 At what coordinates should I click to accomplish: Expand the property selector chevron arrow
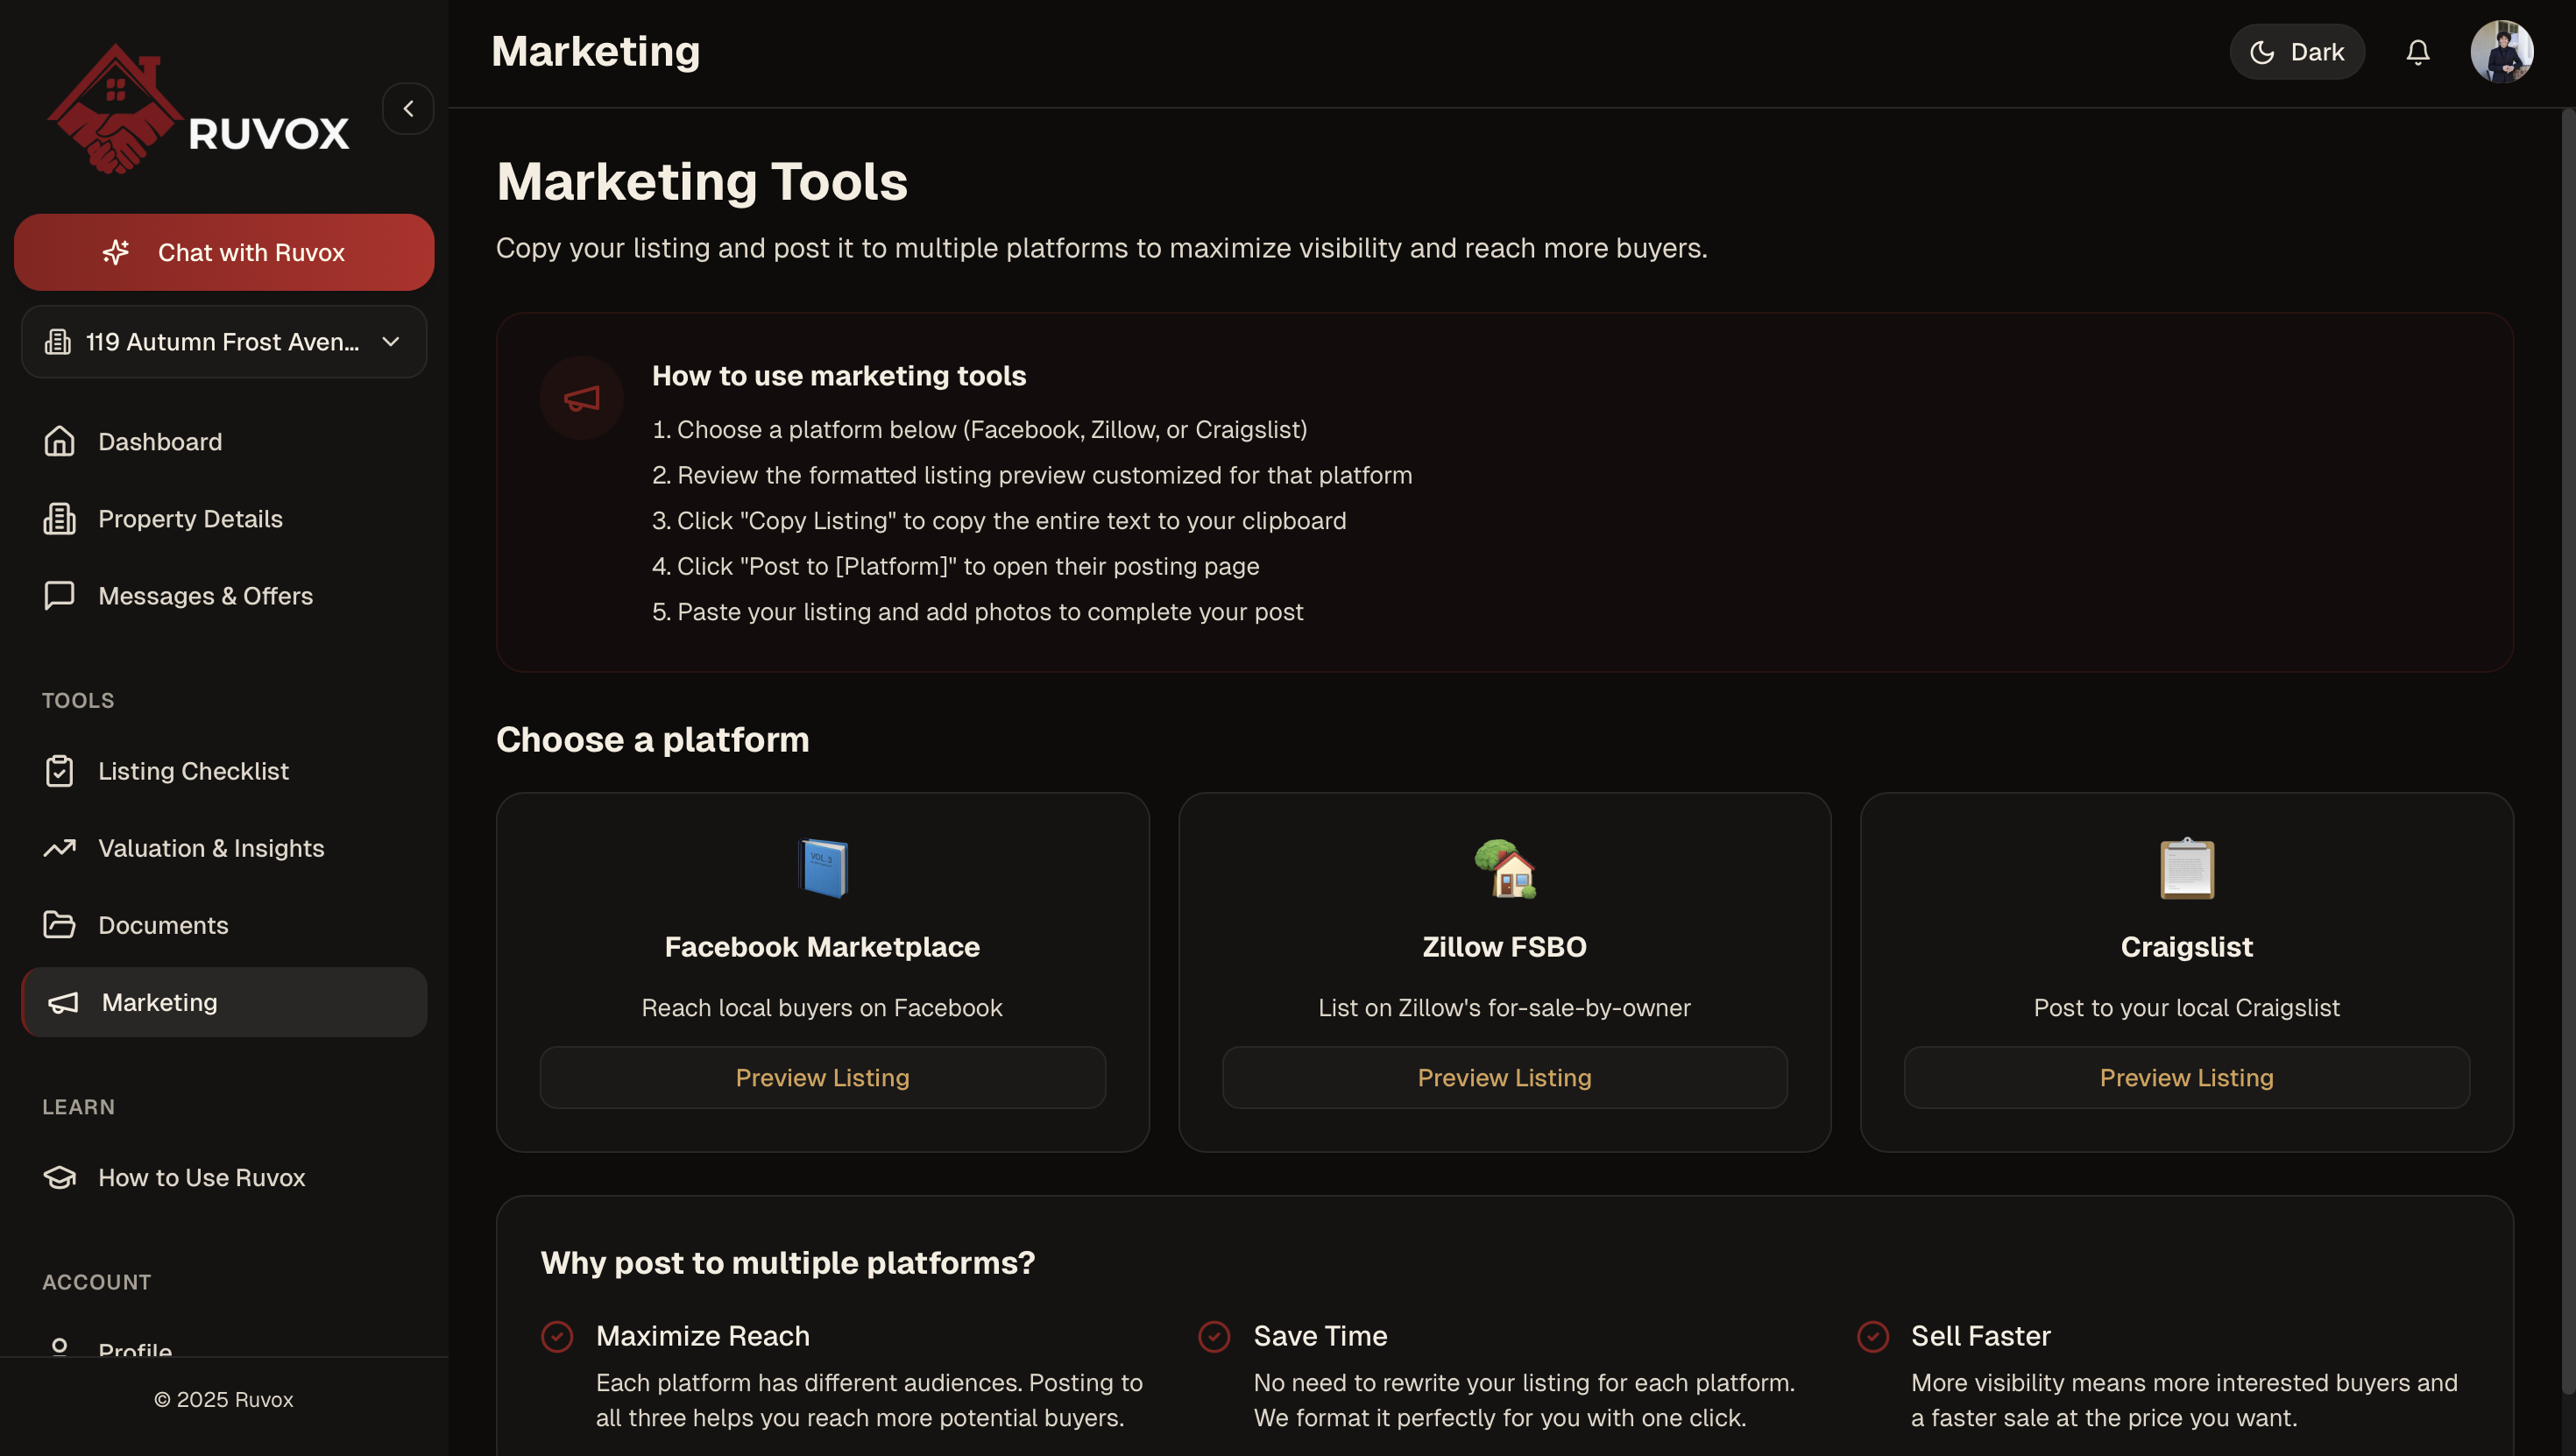click(390, 341)
